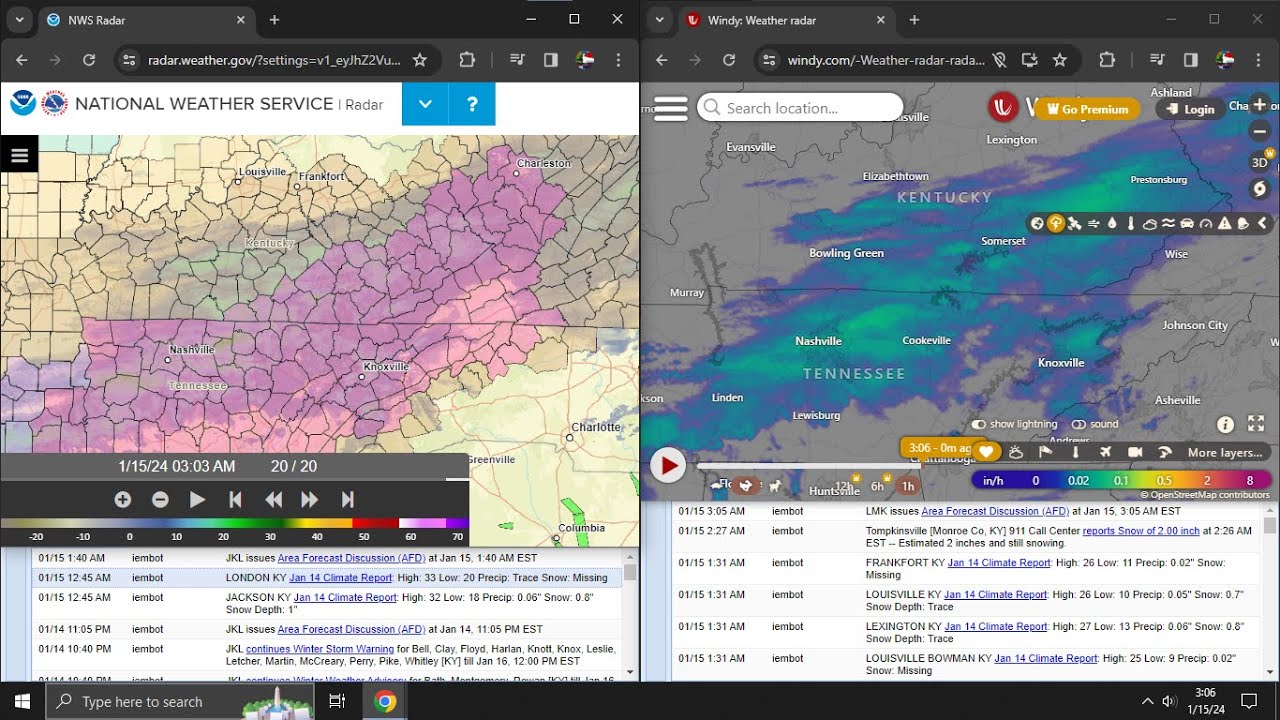The width and height of the screenshot is (1280, 720).
Task: Select the 6h radar range
Action: pyautogui.click(x=877, y=486)
